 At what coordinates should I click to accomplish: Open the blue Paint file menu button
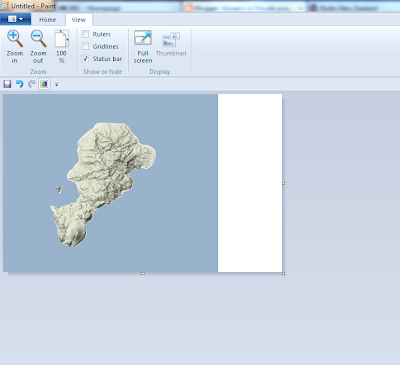(x=15, y=19)
